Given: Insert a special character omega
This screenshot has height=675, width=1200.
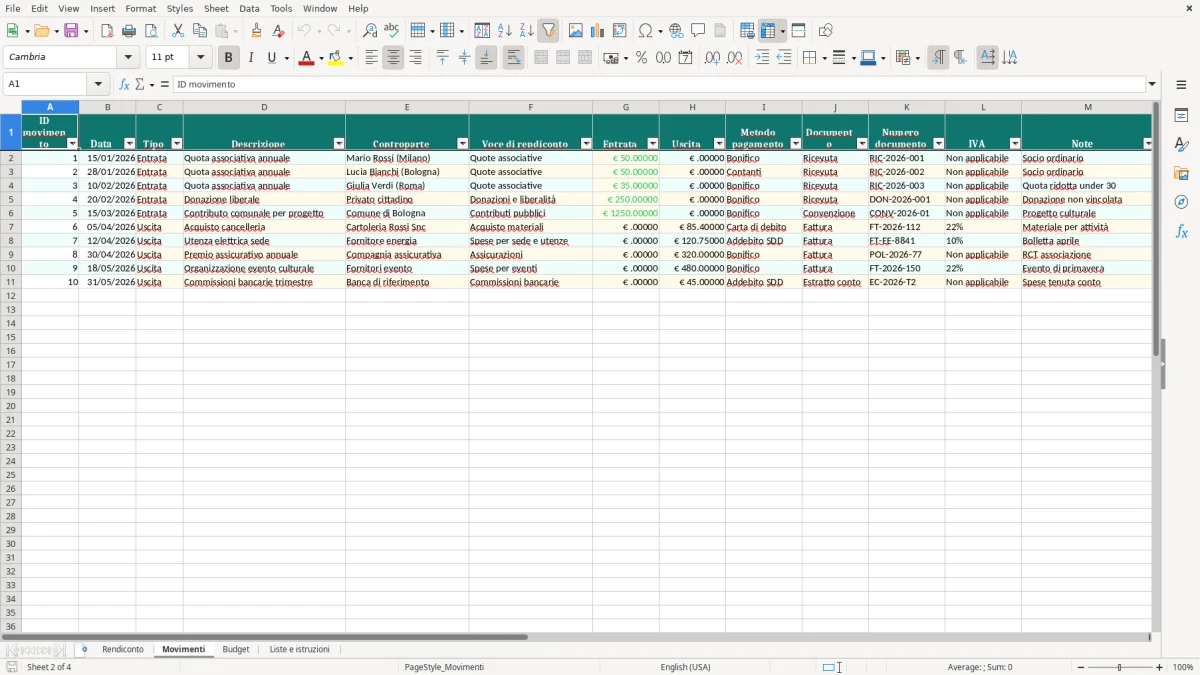Looking at the screenshot, I should [646, 31].
